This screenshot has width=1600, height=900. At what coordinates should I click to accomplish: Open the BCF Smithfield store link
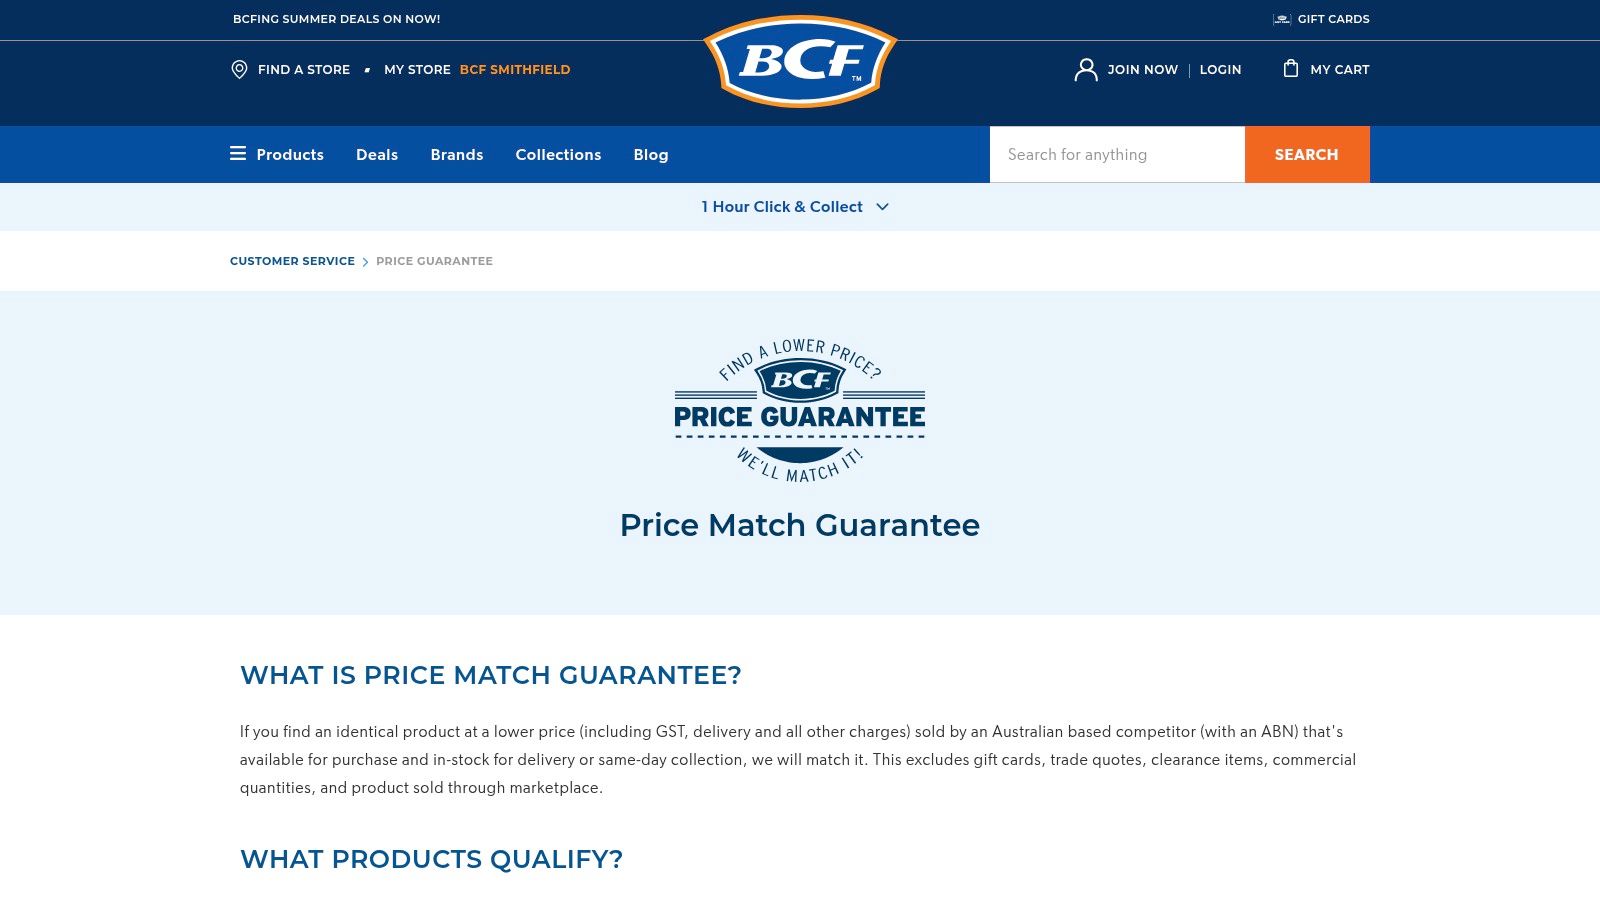[x=515, y=70]
